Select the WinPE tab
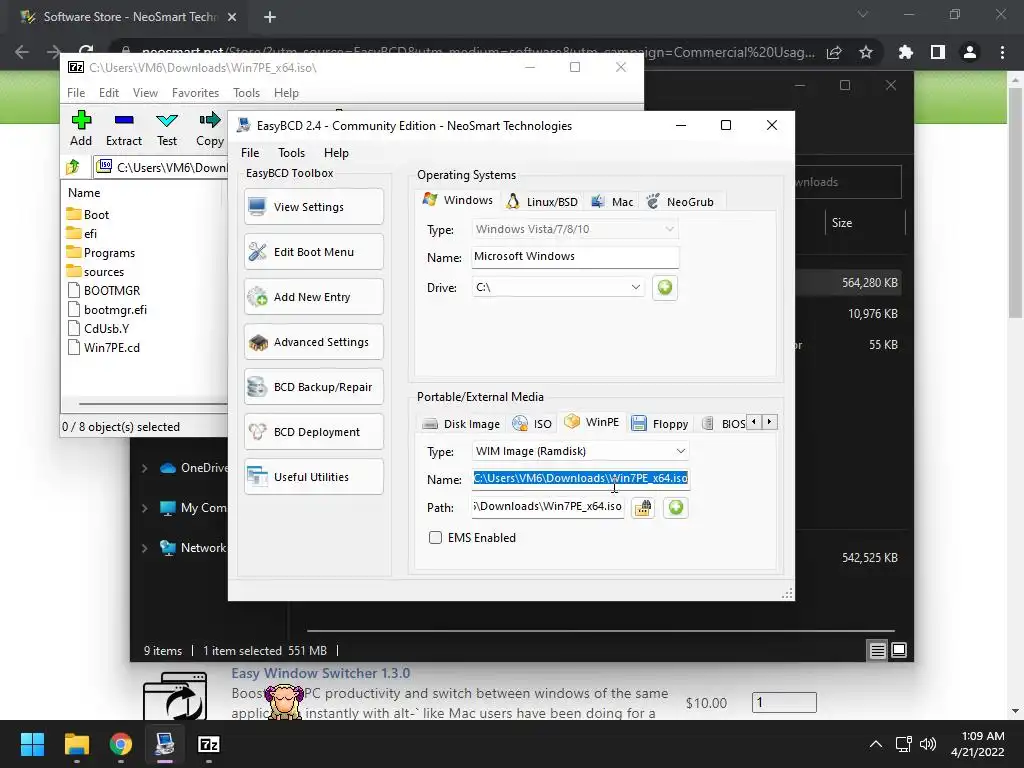The image size is (1024, 768). tap(592, 422)
